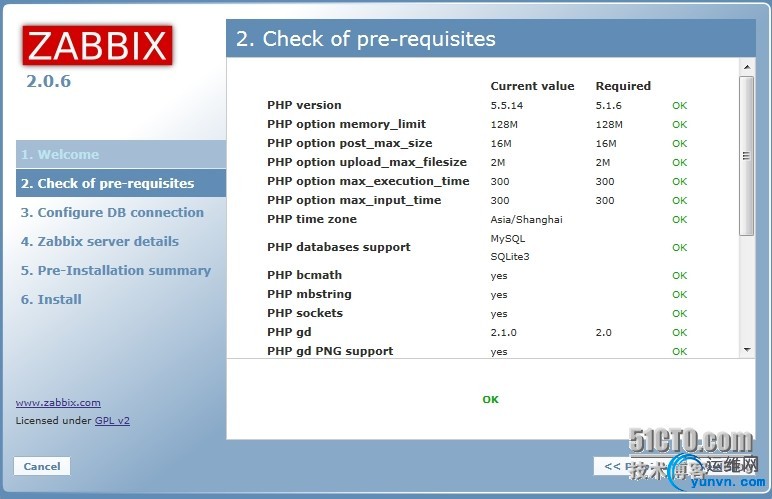Click the 'Current value' column header
Image resolution: width=772 pixels, height=499 pixels.
[x=532, y=86]
